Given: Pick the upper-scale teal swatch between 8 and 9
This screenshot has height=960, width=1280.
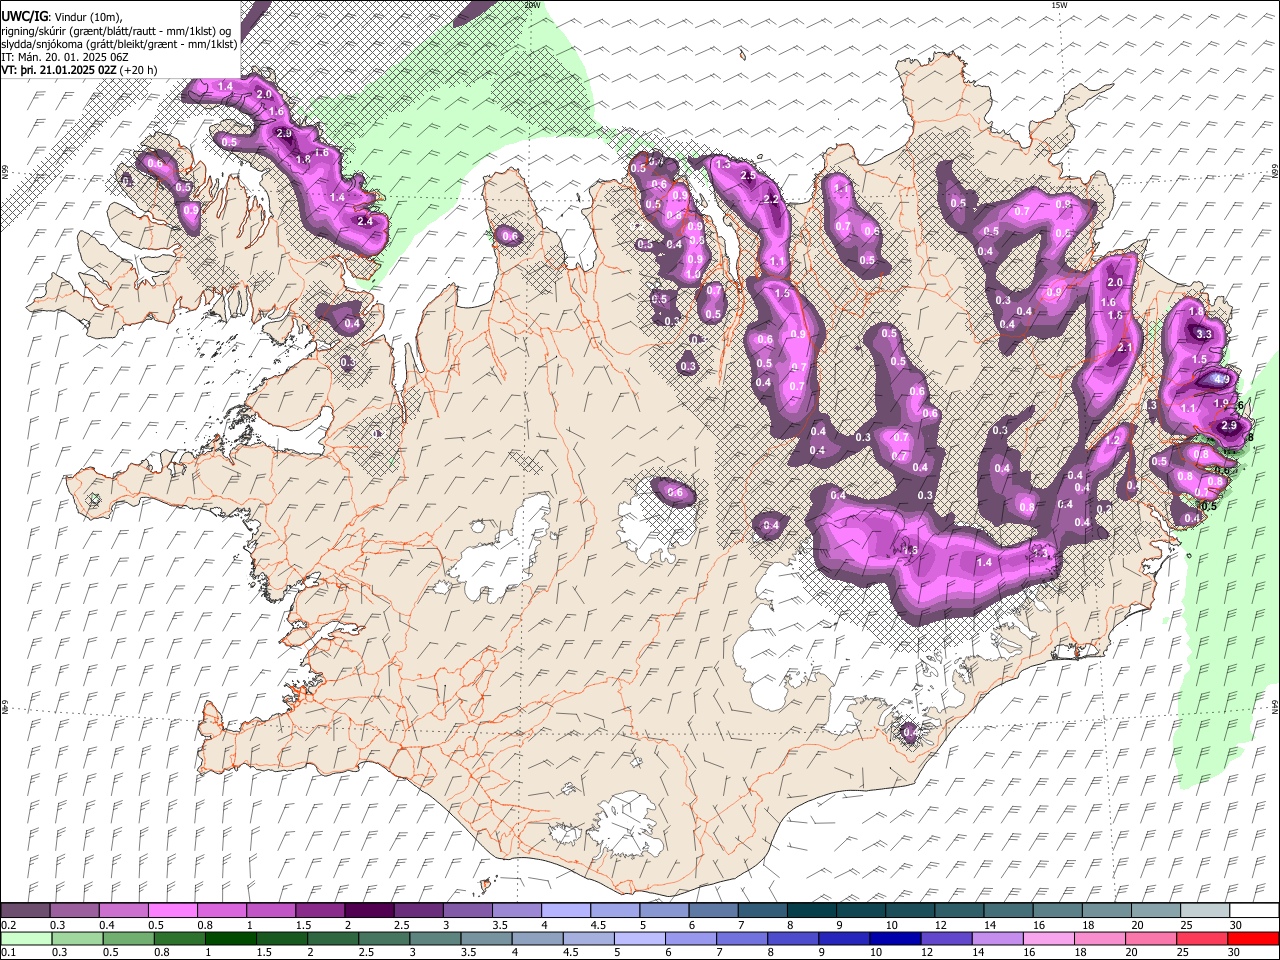Looking at the screenshot, I should tap(811, 911).
